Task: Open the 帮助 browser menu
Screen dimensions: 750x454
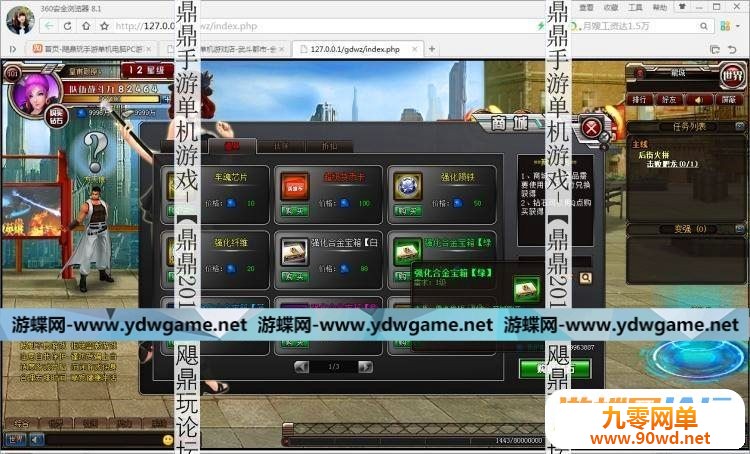Action: click(x=660, y=8)
